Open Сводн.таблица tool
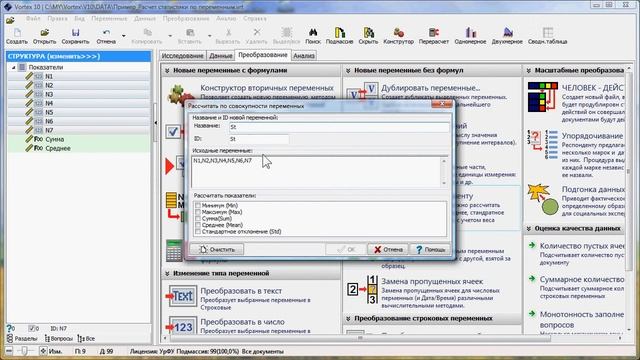The width and height of the screenshot is (640, 360). tap(547, 33)
